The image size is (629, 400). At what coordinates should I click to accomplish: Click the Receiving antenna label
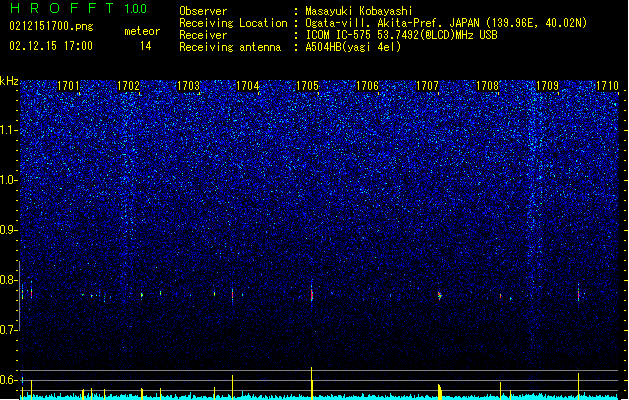tap(230, 47)
